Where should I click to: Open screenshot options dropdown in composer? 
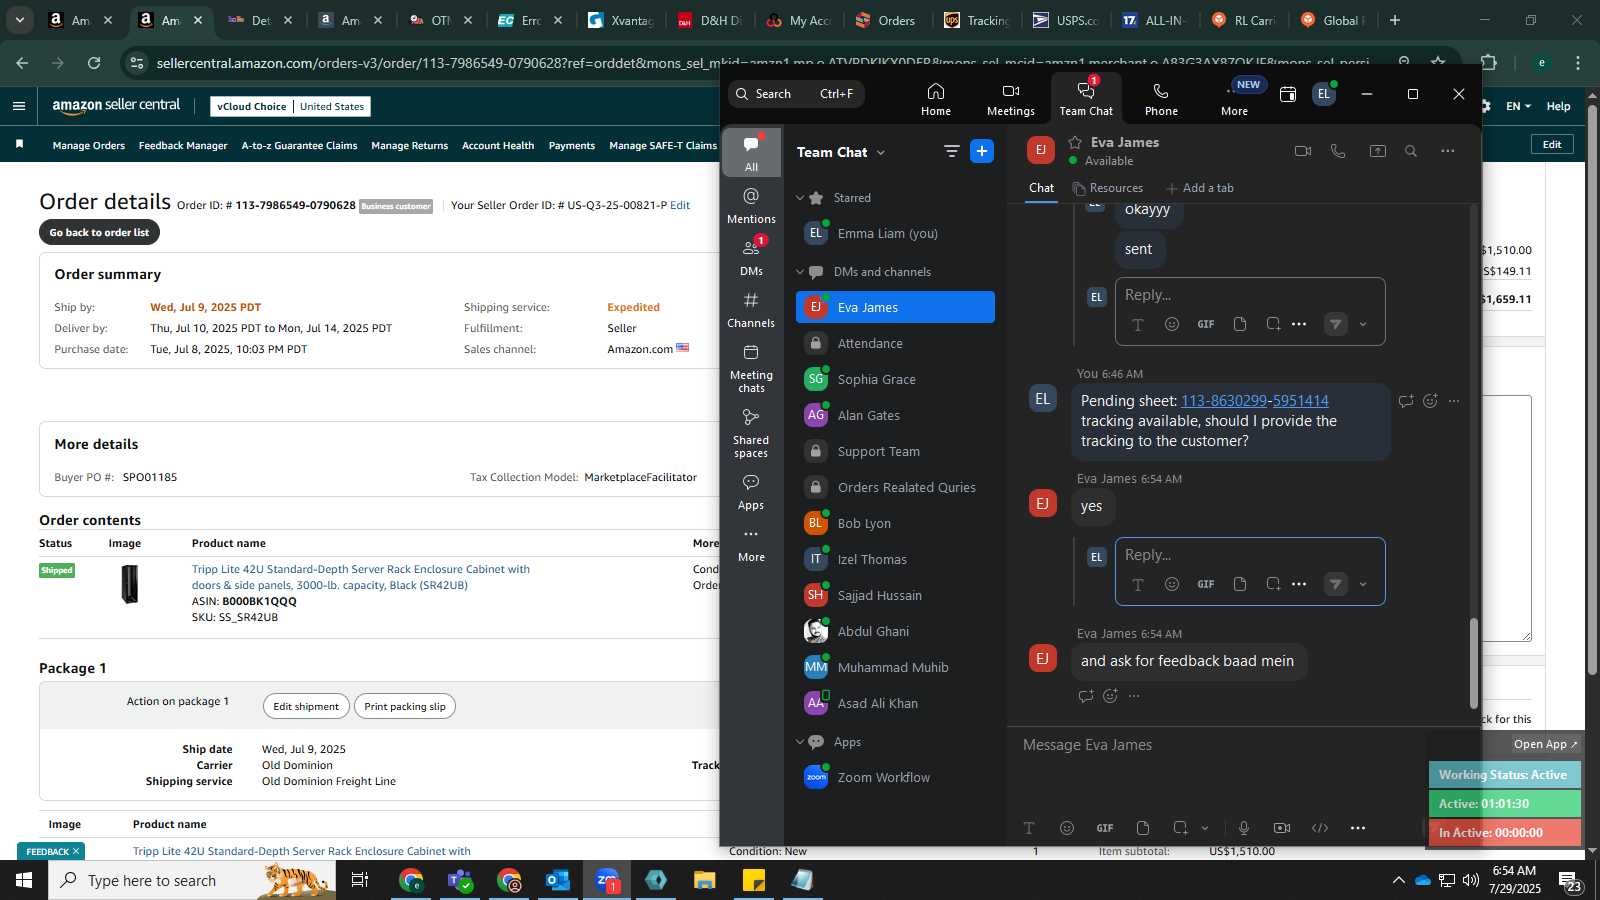coord(1205,828)
